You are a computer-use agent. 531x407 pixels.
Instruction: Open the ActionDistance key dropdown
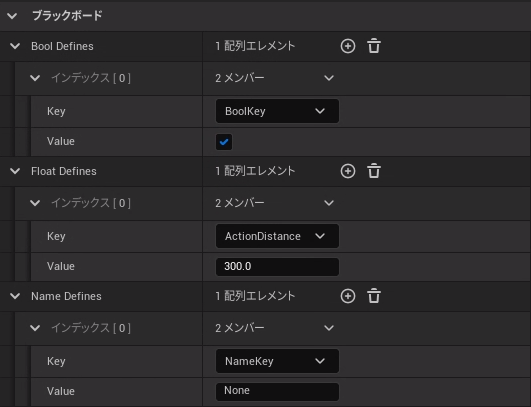pos(277,236)
